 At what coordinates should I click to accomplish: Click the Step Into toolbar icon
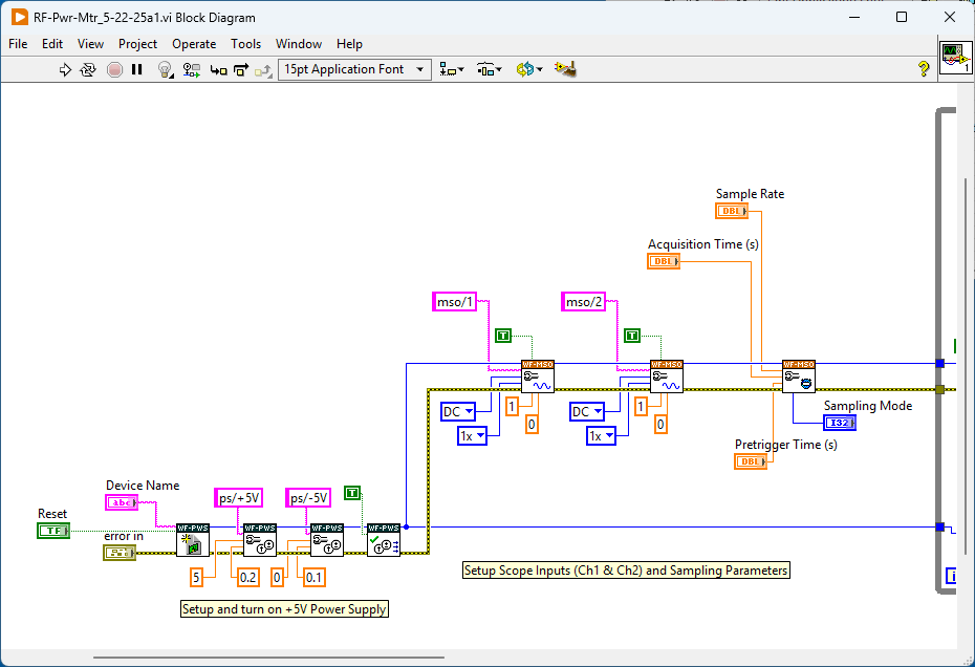coord(218,70)
